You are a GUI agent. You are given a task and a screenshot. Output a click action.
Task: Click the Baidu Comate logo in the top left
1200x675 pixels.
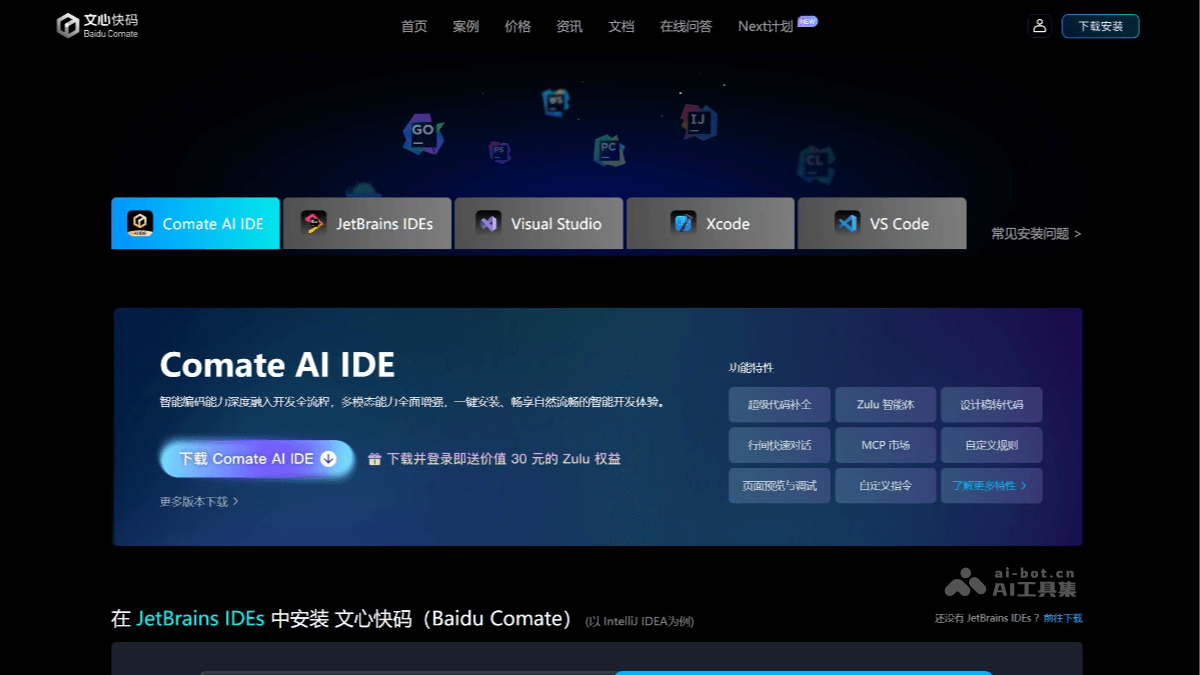[97, 26]
